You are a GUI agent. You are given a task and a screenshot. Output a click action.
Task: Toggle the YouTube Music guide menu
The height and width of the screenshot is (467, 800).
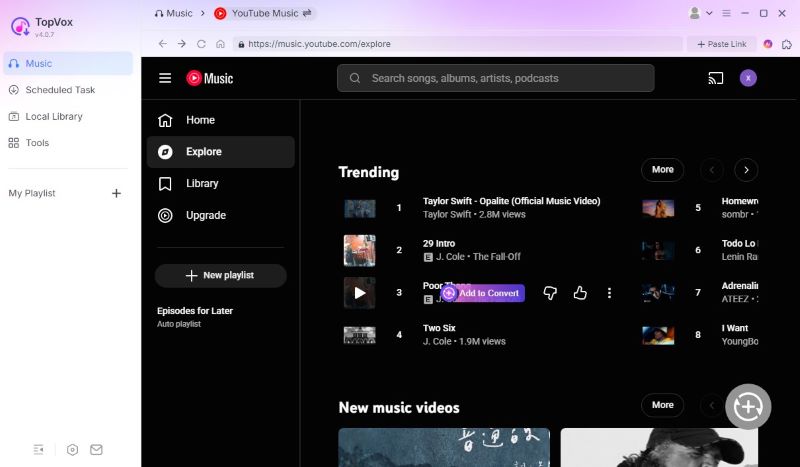coord(165,78)
